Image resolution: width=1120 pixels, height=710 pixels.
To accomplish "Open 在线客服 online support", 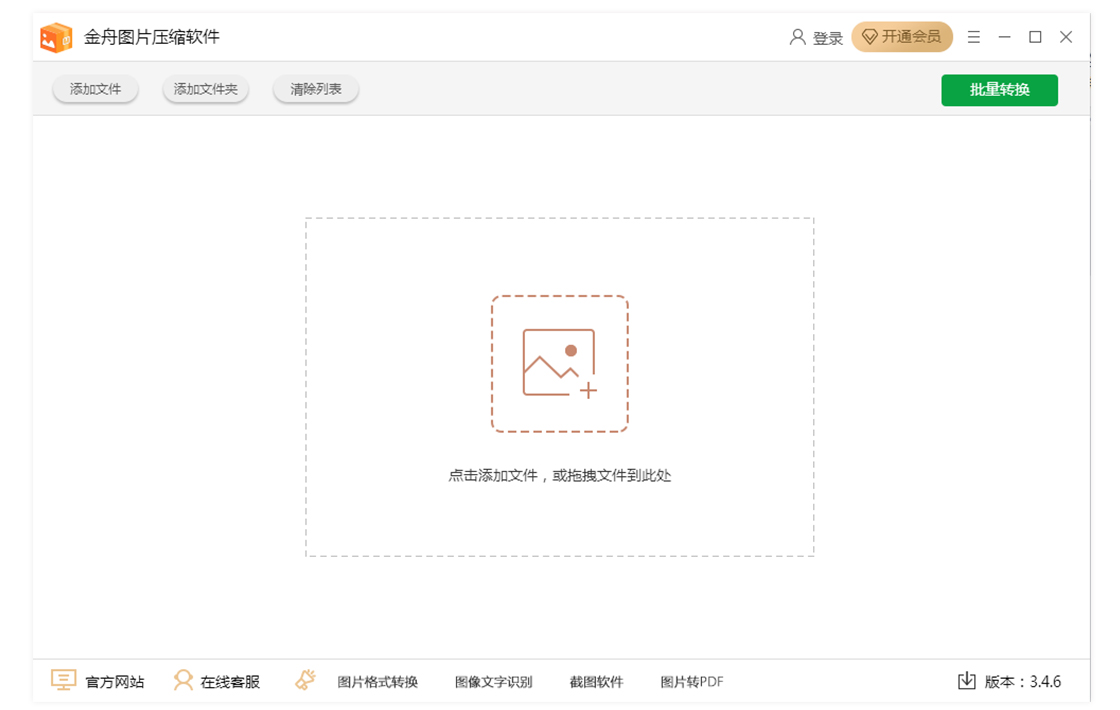I will click(230, 682).
